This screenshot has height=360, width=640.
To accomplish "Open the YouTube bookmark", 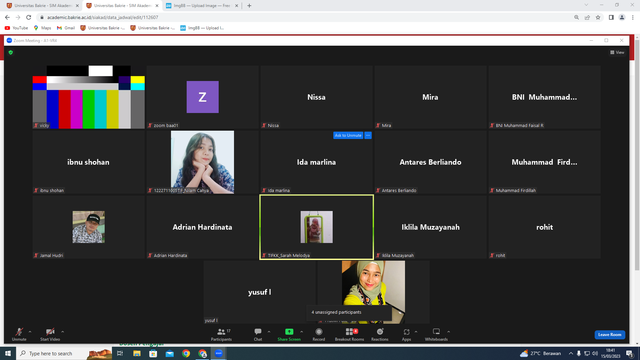I will coord(16,28).
